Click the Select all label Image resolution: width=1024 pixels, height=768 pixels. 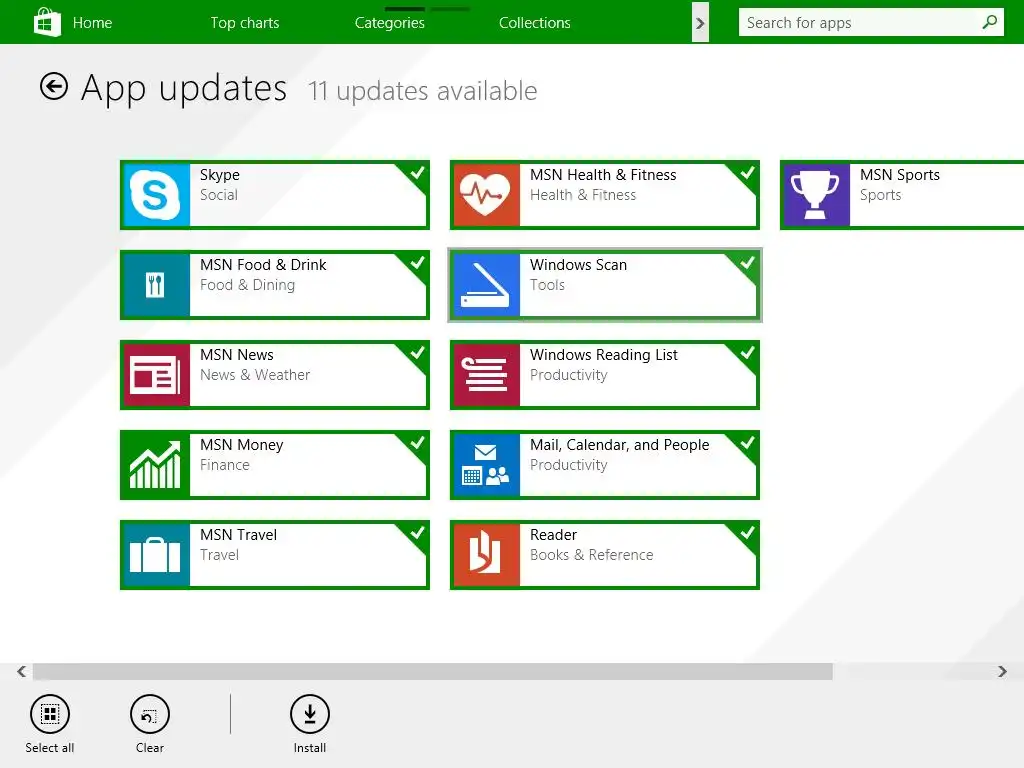pyautogui.click(x=50, y=748)
